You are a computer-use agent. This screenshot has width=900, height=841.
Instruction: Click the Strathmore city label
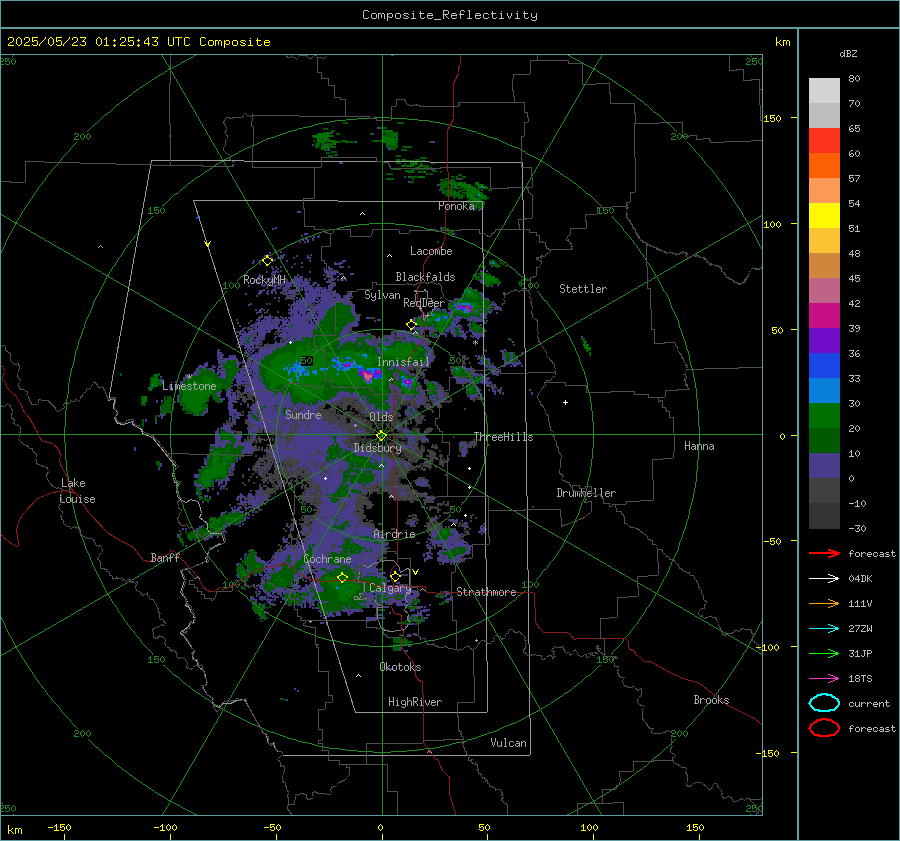click(486, 592)
